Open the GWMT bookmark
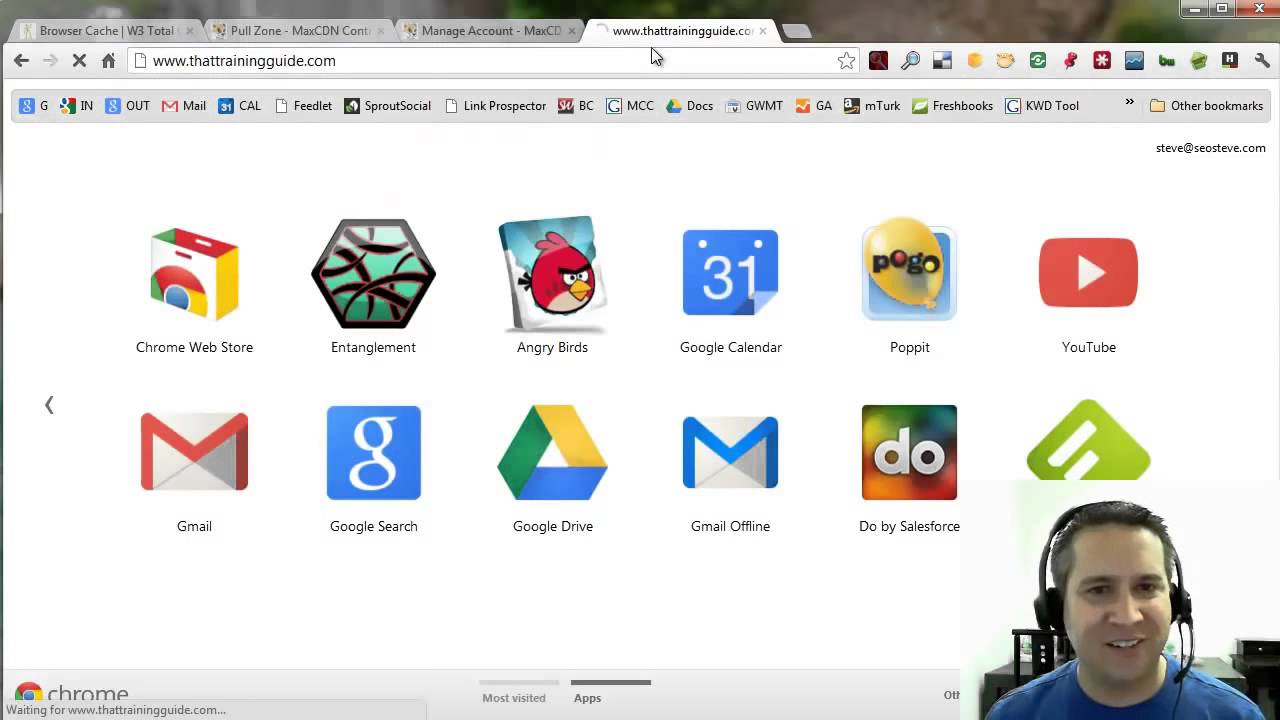Image resolution: width=1280 pixels, height=720 pixels. [x=754, y=106]
